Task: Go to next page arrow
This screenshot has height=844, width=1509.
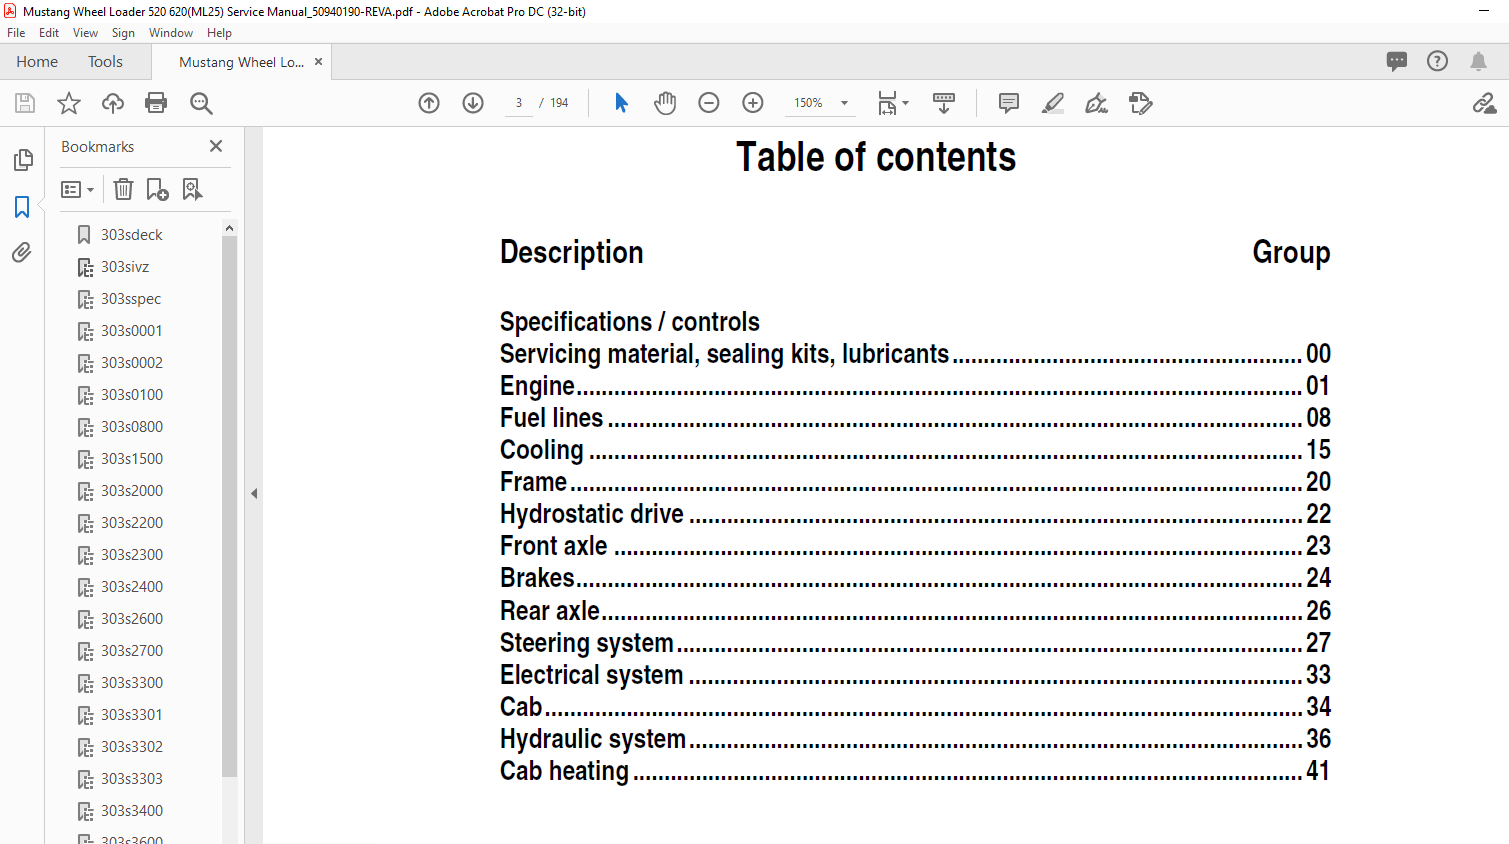Action: pyautogui.click(x=473, y=103)
